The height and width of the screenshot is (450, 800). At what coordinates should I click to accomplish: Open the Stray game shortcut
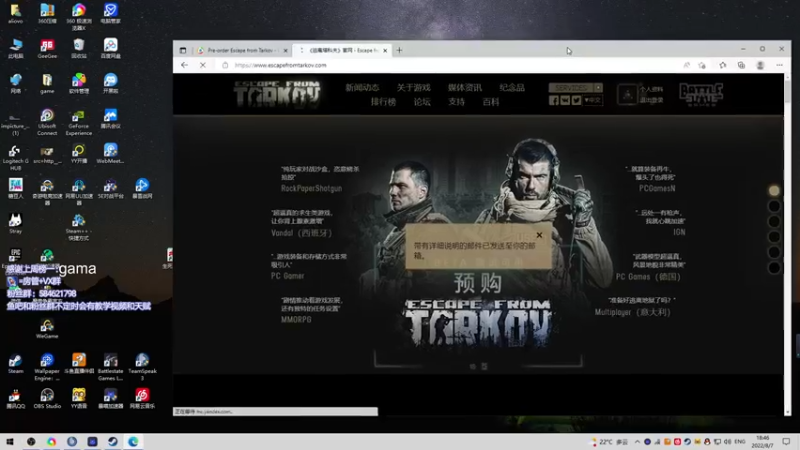tap(15, 223)
